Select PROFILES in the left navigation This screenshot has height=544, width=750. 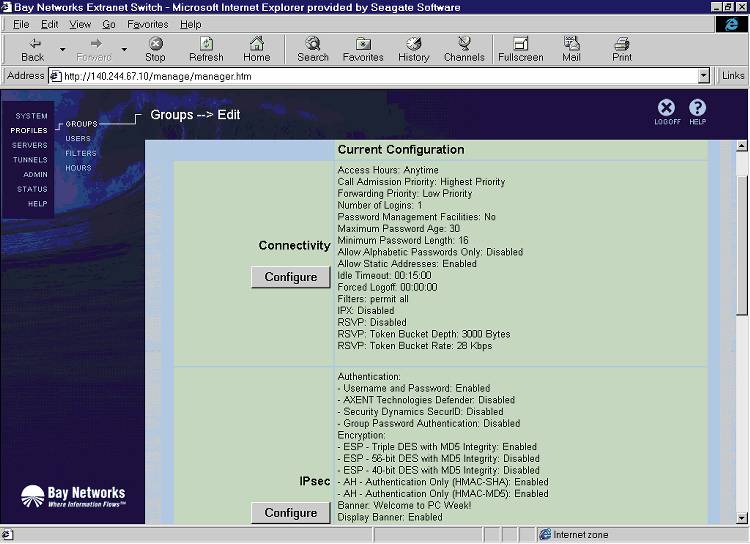pyautogui.click(x=29, y=130)
